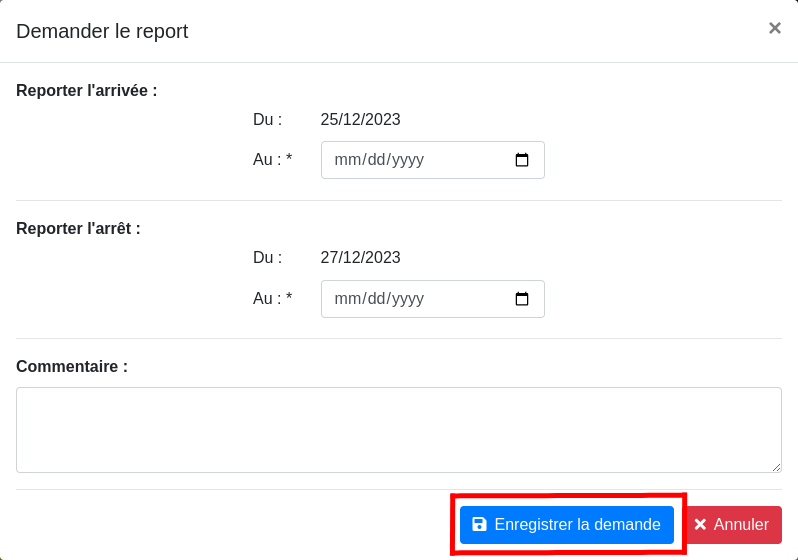Viewport: 798px width, 560px height.
Task: Grab the comment box resize handle
Action: coord(776,467)
